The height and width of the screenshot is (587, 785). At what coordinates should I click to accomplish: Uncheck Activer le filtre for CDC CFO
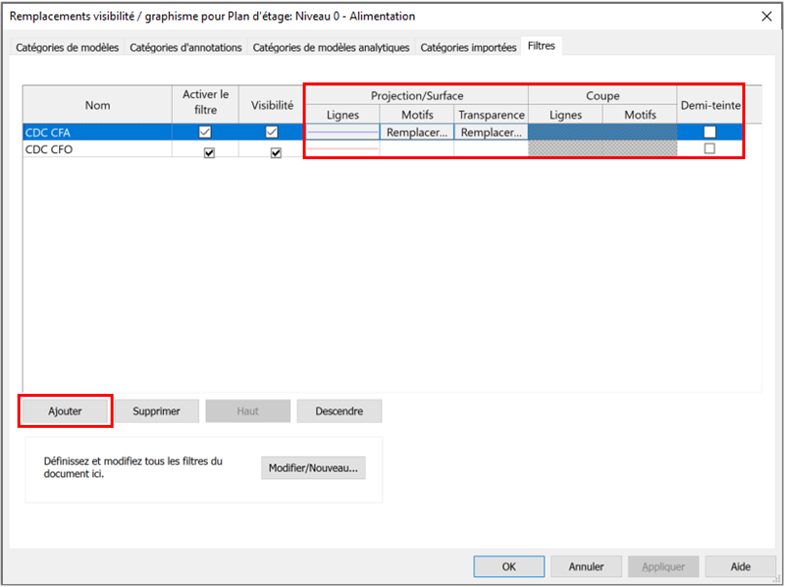click(209, 152)
